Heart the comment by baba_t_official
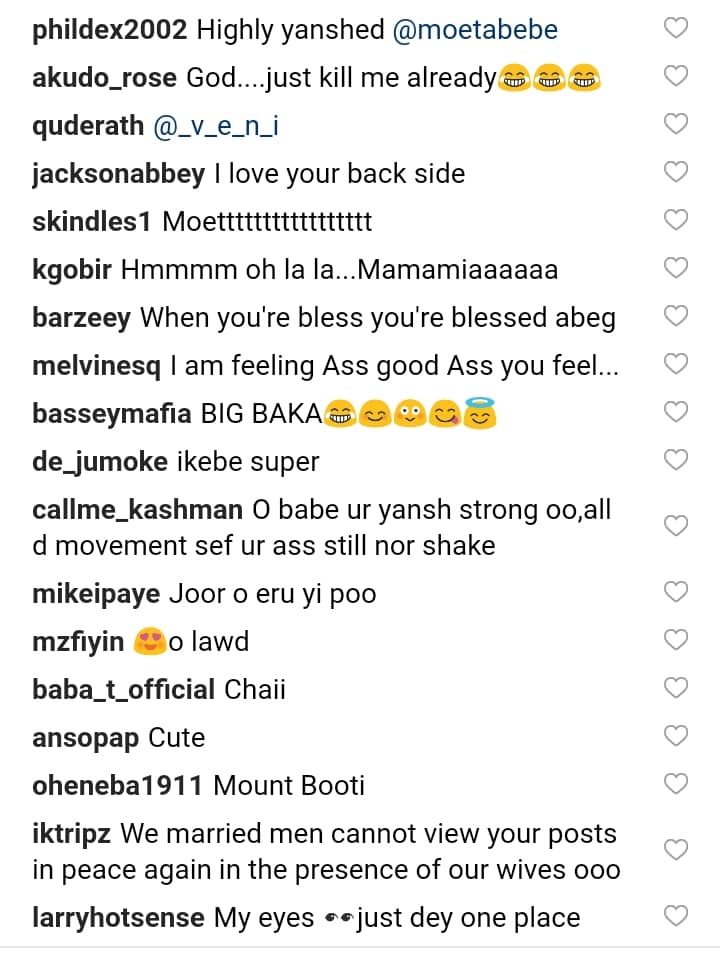The width and height of the screenshot is (720, 957). tap(676, 688)
